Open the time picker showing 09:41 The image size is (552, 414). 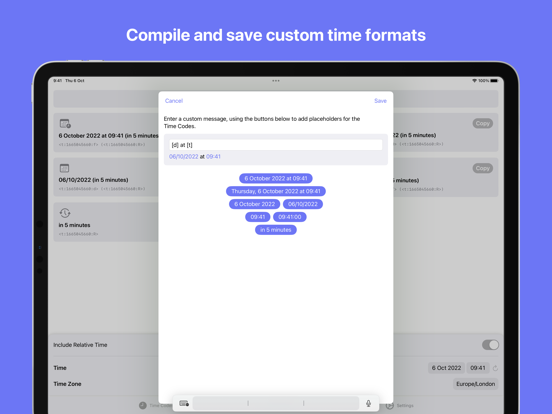coord(478,368)
